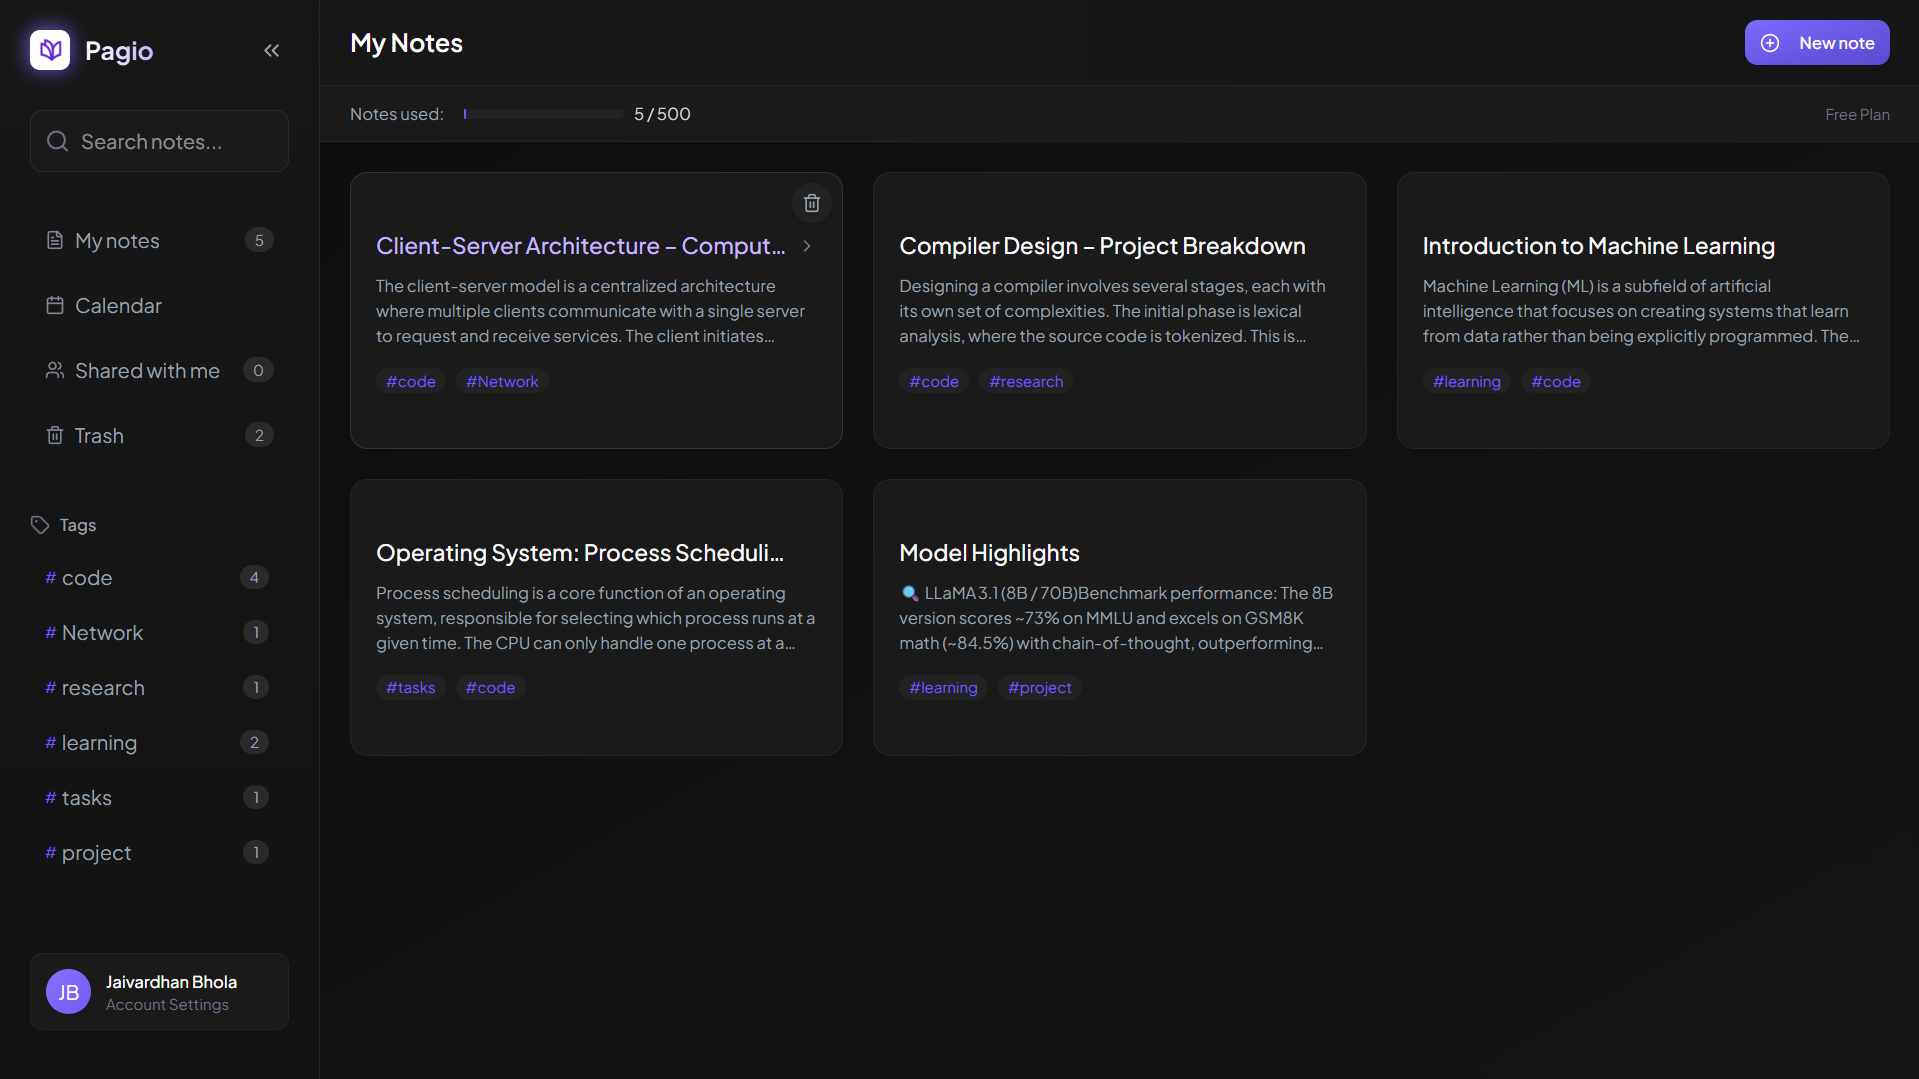Click #Network tag on Client-Server note
The width and height of the screenshot is (1919, 1079).
click(502, 381)
